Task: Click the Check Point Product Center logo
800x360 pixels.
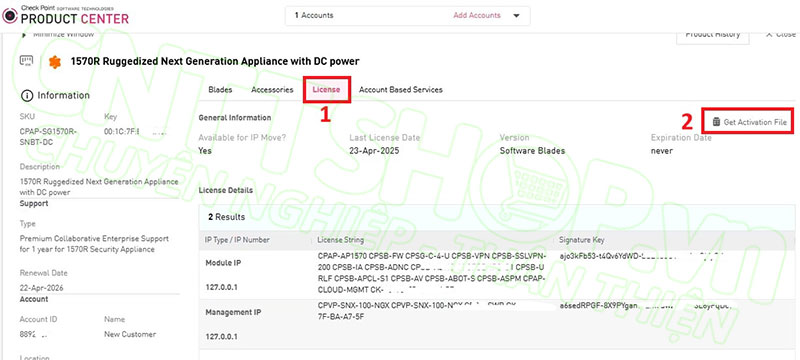Action: coord(65,15)
